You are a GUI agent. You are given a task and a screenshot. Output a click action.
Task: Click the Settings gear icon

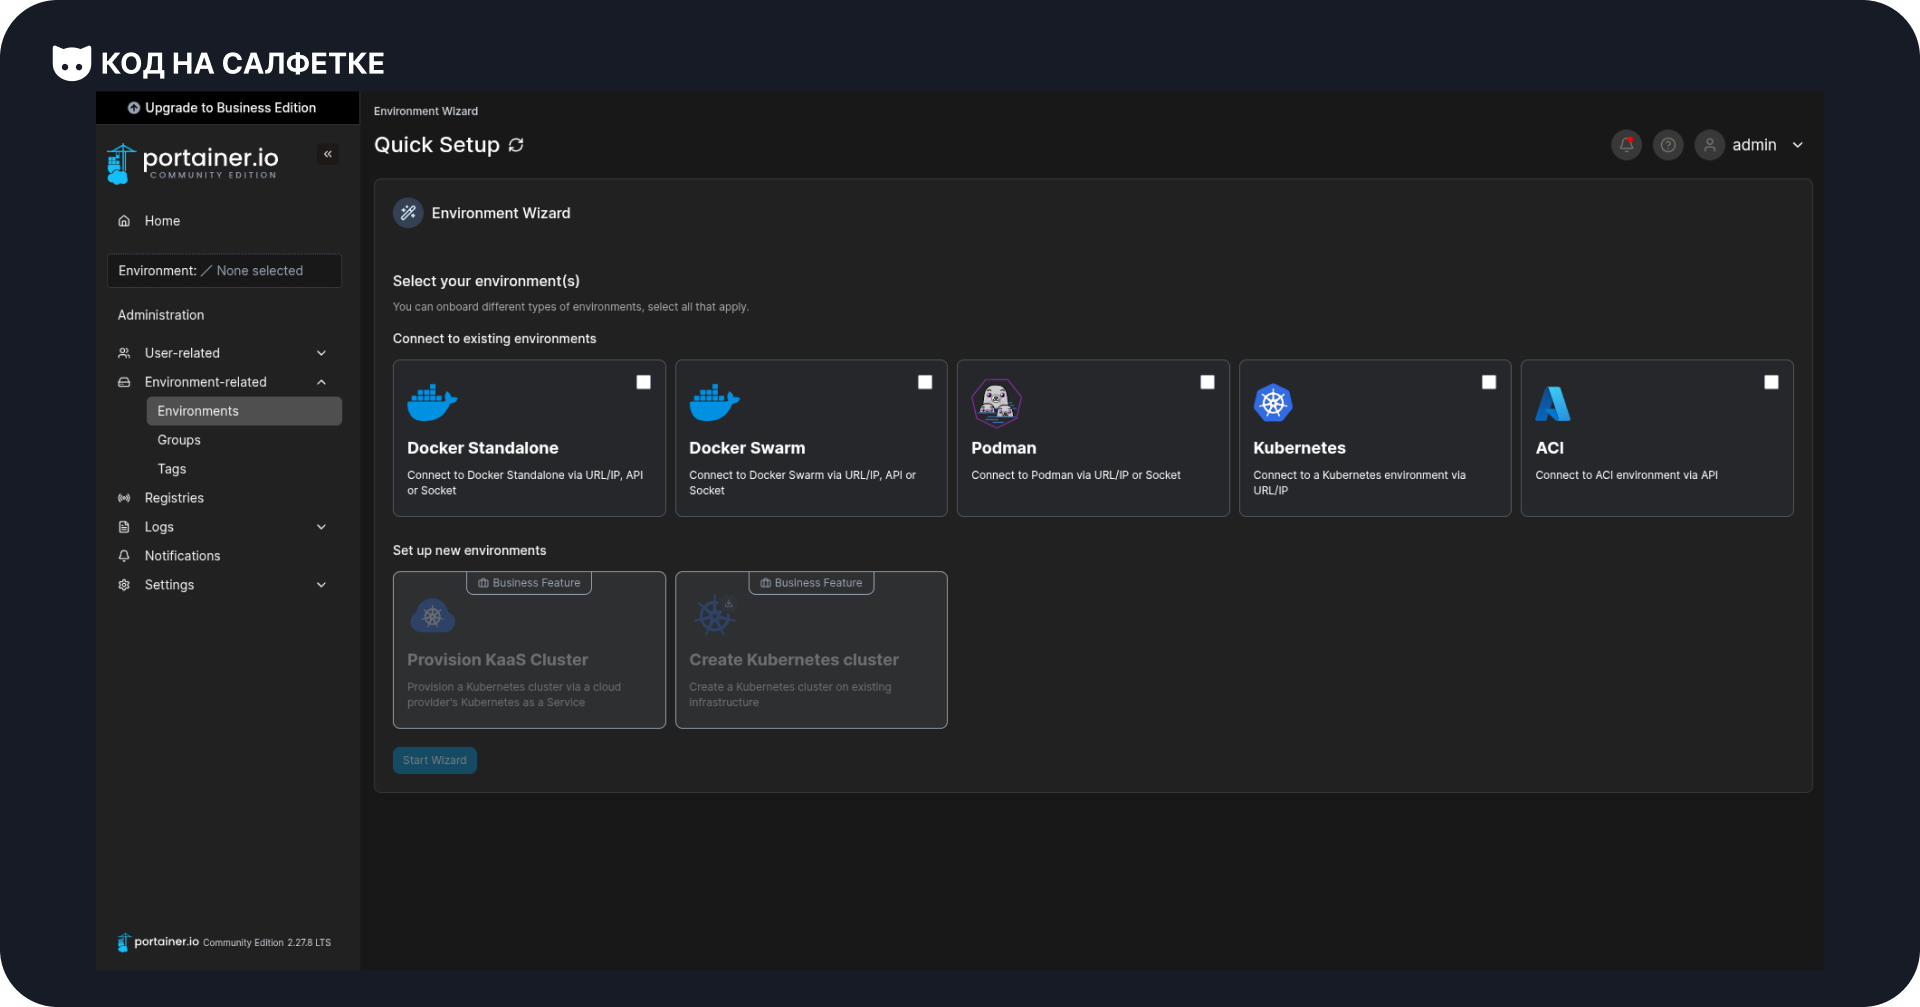(x=124, y=585)
